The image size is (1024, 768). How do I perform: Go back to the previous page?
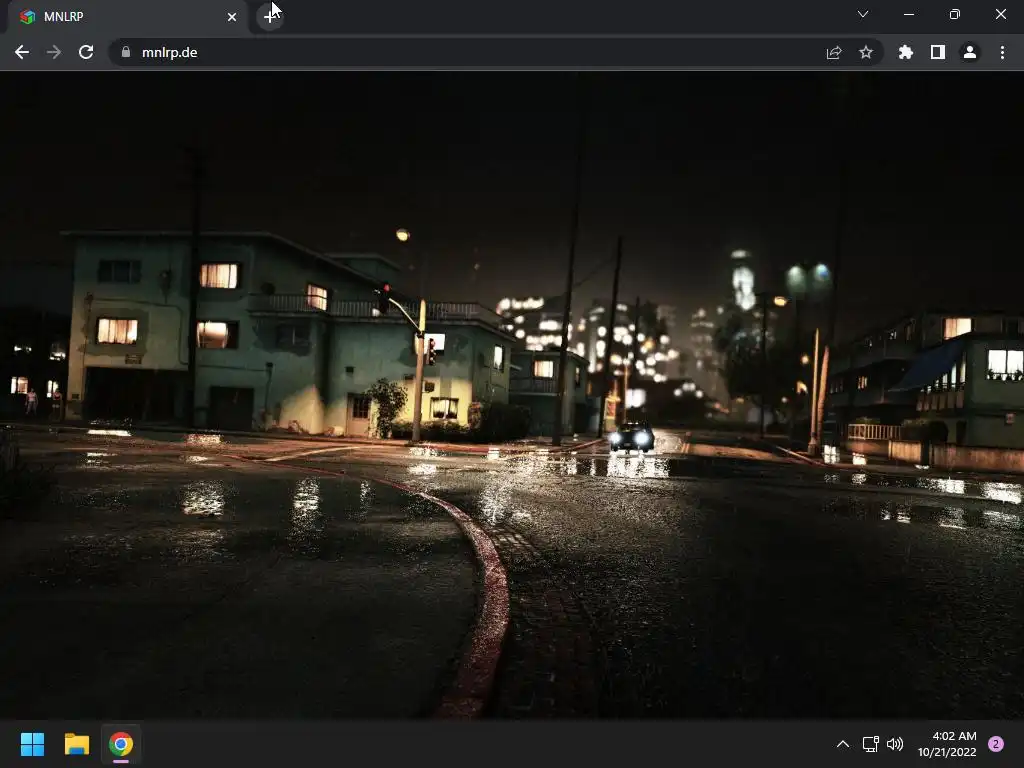[x=22, y=52]
